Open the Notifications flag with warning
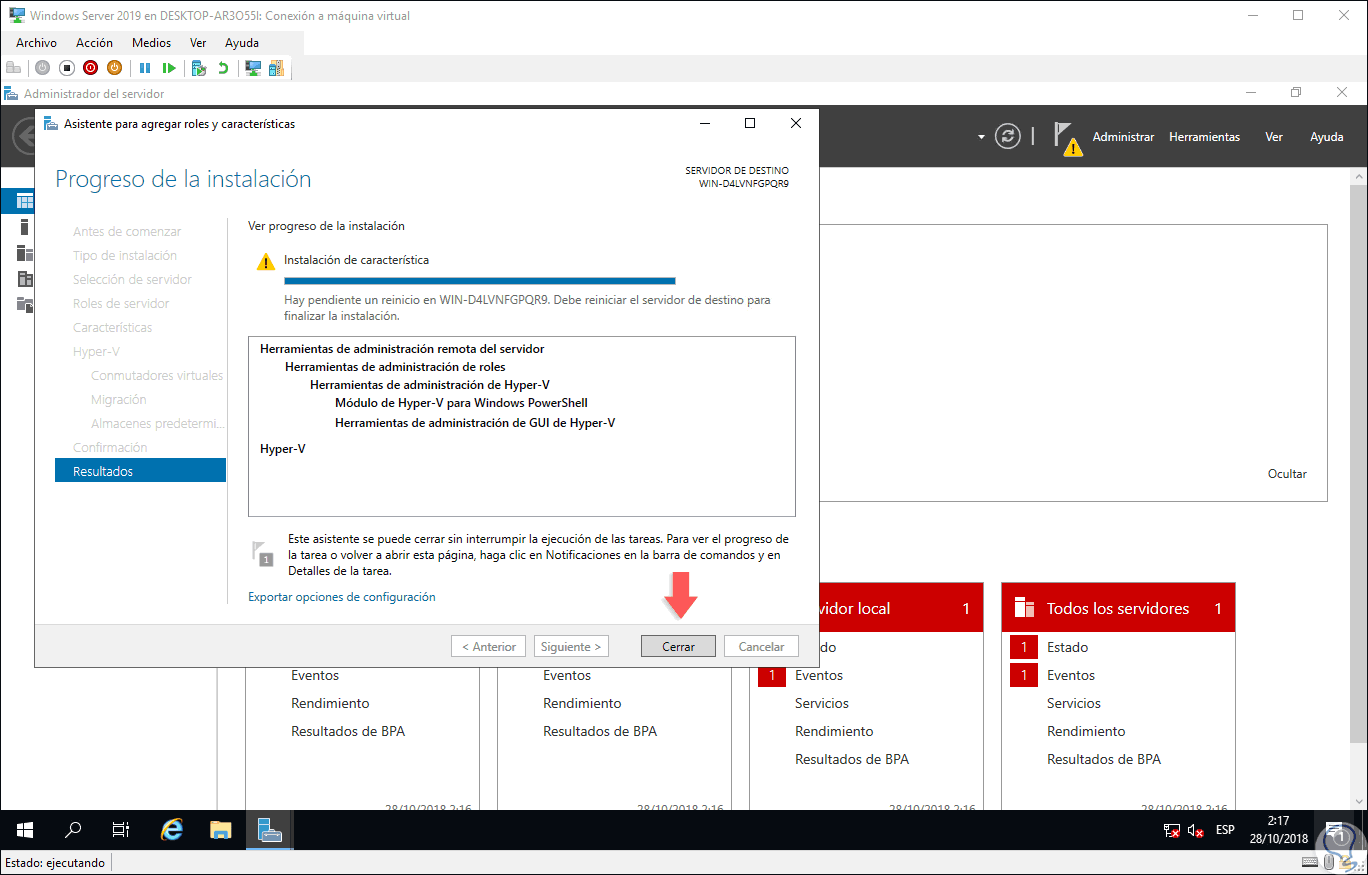Image resolution: width=1368 pixels, height=875 pixels. tap(1068, 139)
